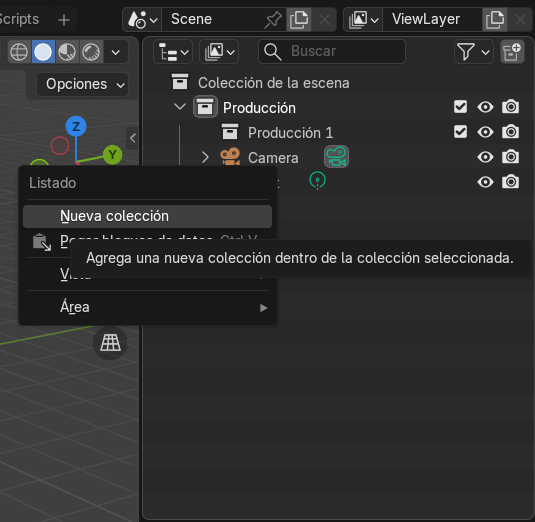Click the ViewLayer name field
The image size is (535, 522).
pos(432,19)
